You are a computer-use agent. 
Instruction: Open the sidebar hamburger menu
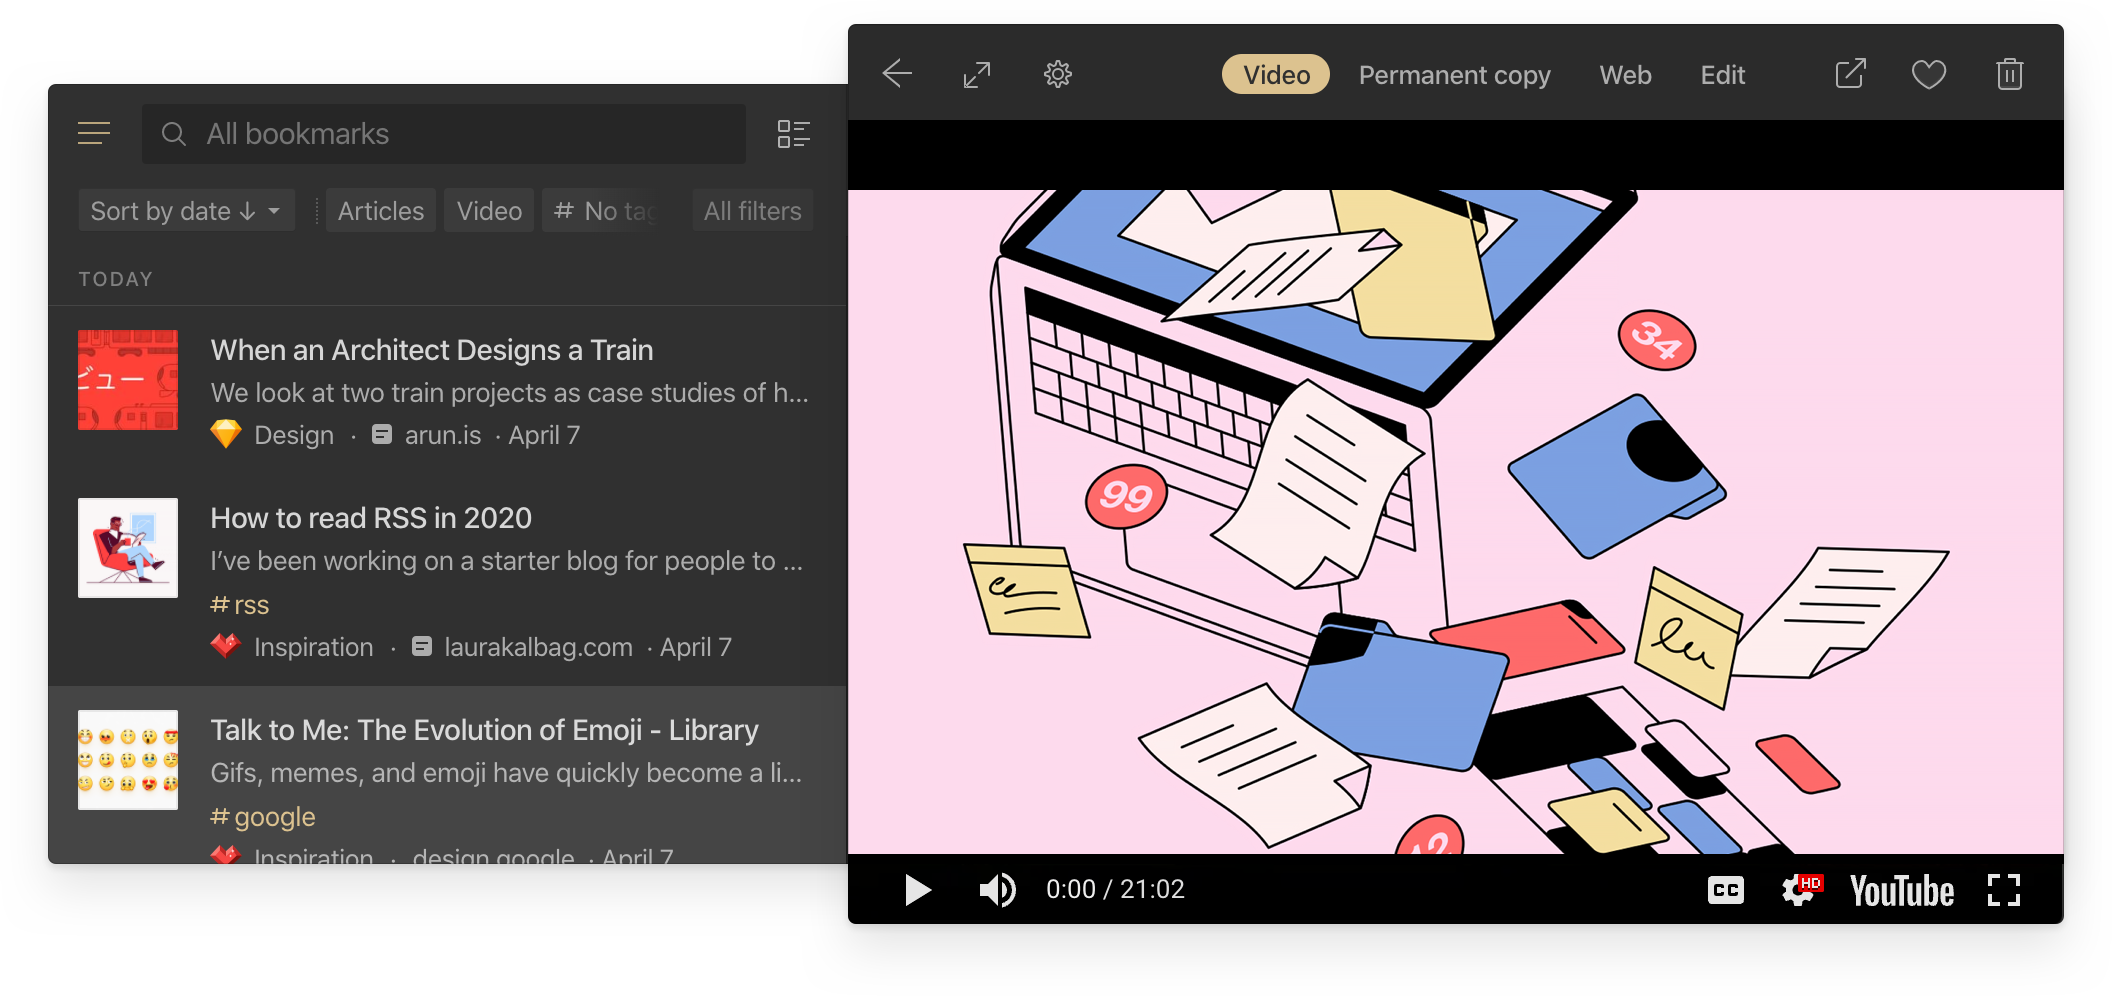tap(94, 133)
